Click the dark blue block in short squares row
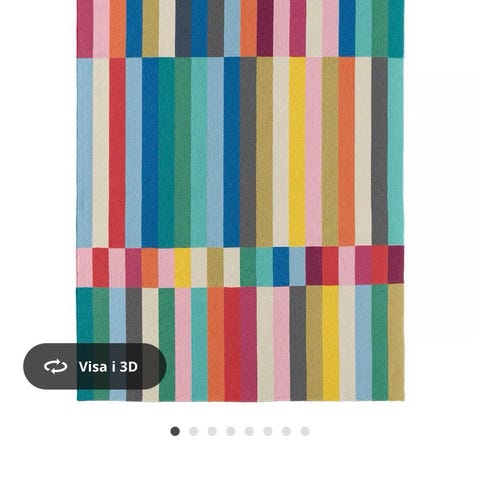 tap(281, 267)
